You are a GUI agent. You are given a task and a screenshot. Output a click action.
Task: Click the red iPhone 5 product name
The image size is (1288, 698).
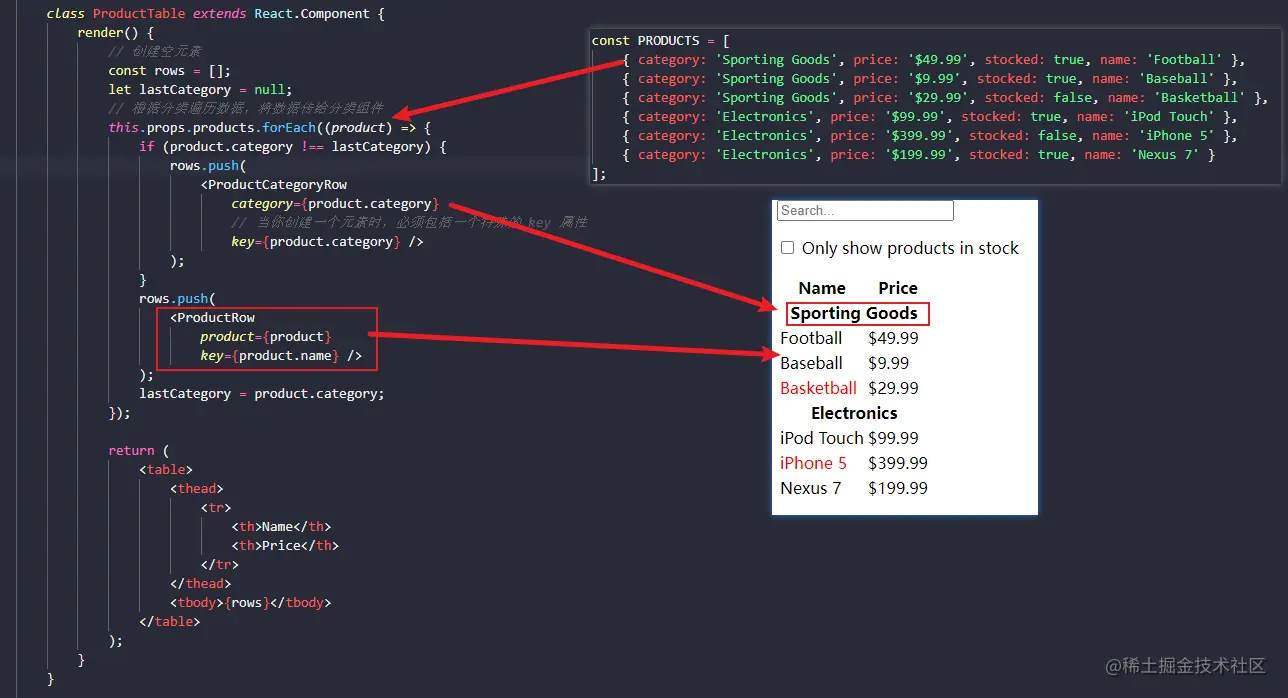(813, 463)
